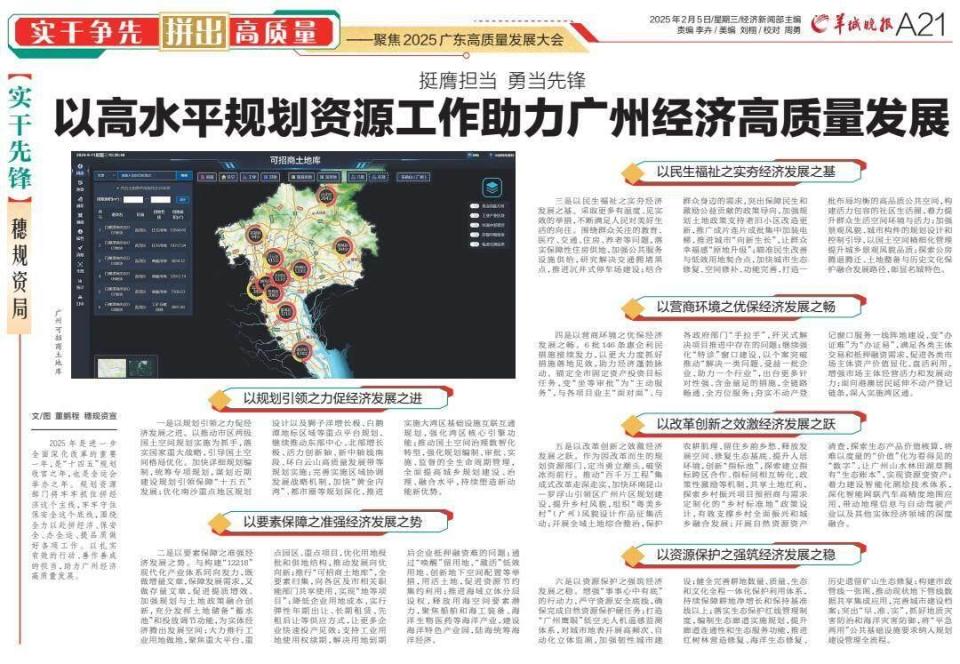Click the intro paragraph starting 2025年是进一步
The width and height of the screenshot is (960, 664).
pos(74,510)
